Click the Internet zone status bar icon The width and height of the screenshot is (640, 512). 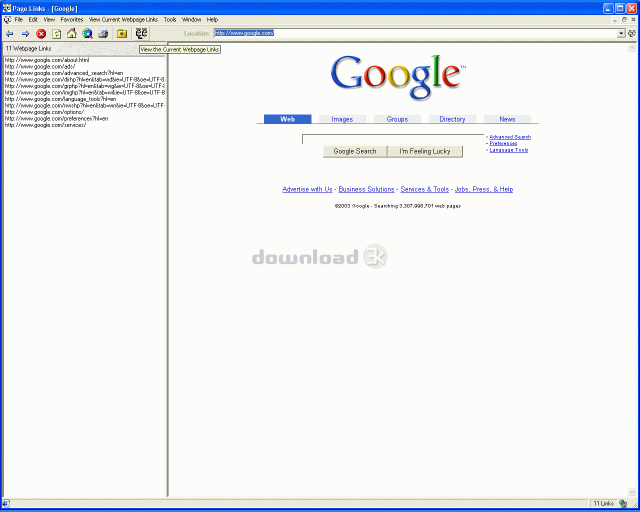623,503
